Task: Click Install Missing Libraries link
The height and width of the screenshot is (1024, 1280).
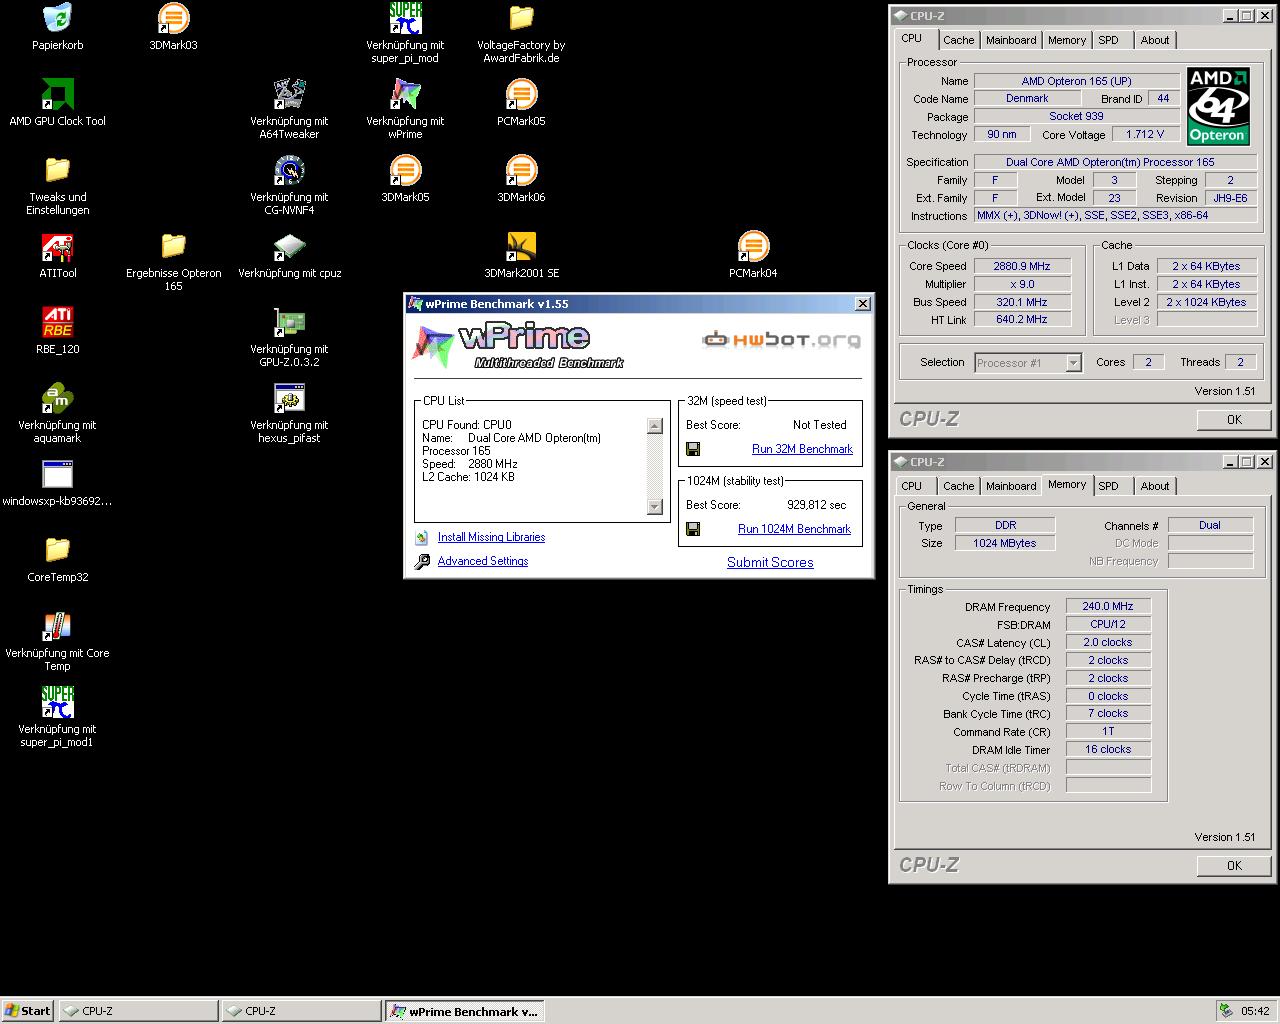Action: tap(491, 537)
